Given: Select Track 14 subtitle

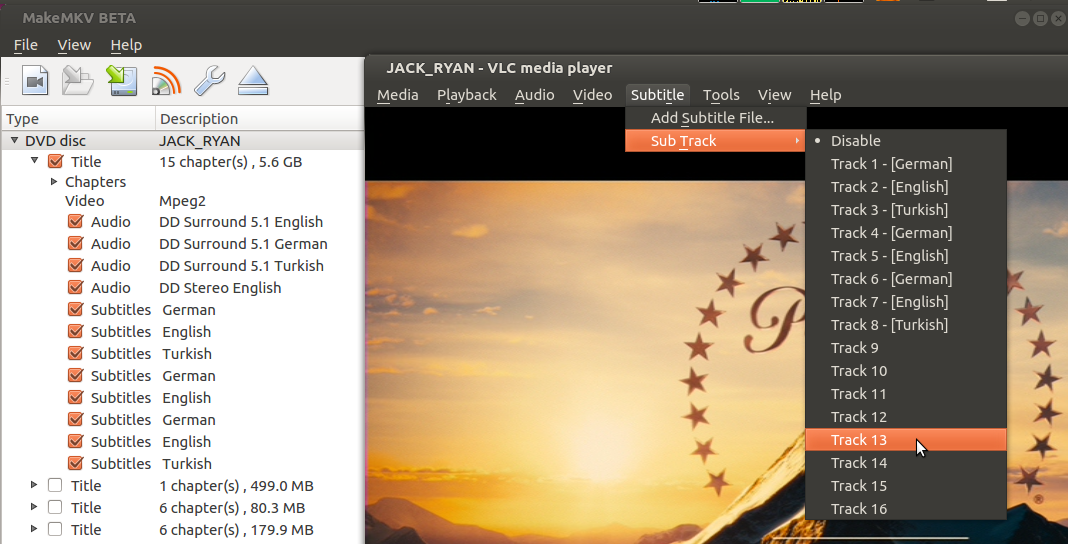Looking at the screenshot, I should [x=906, y=463].
